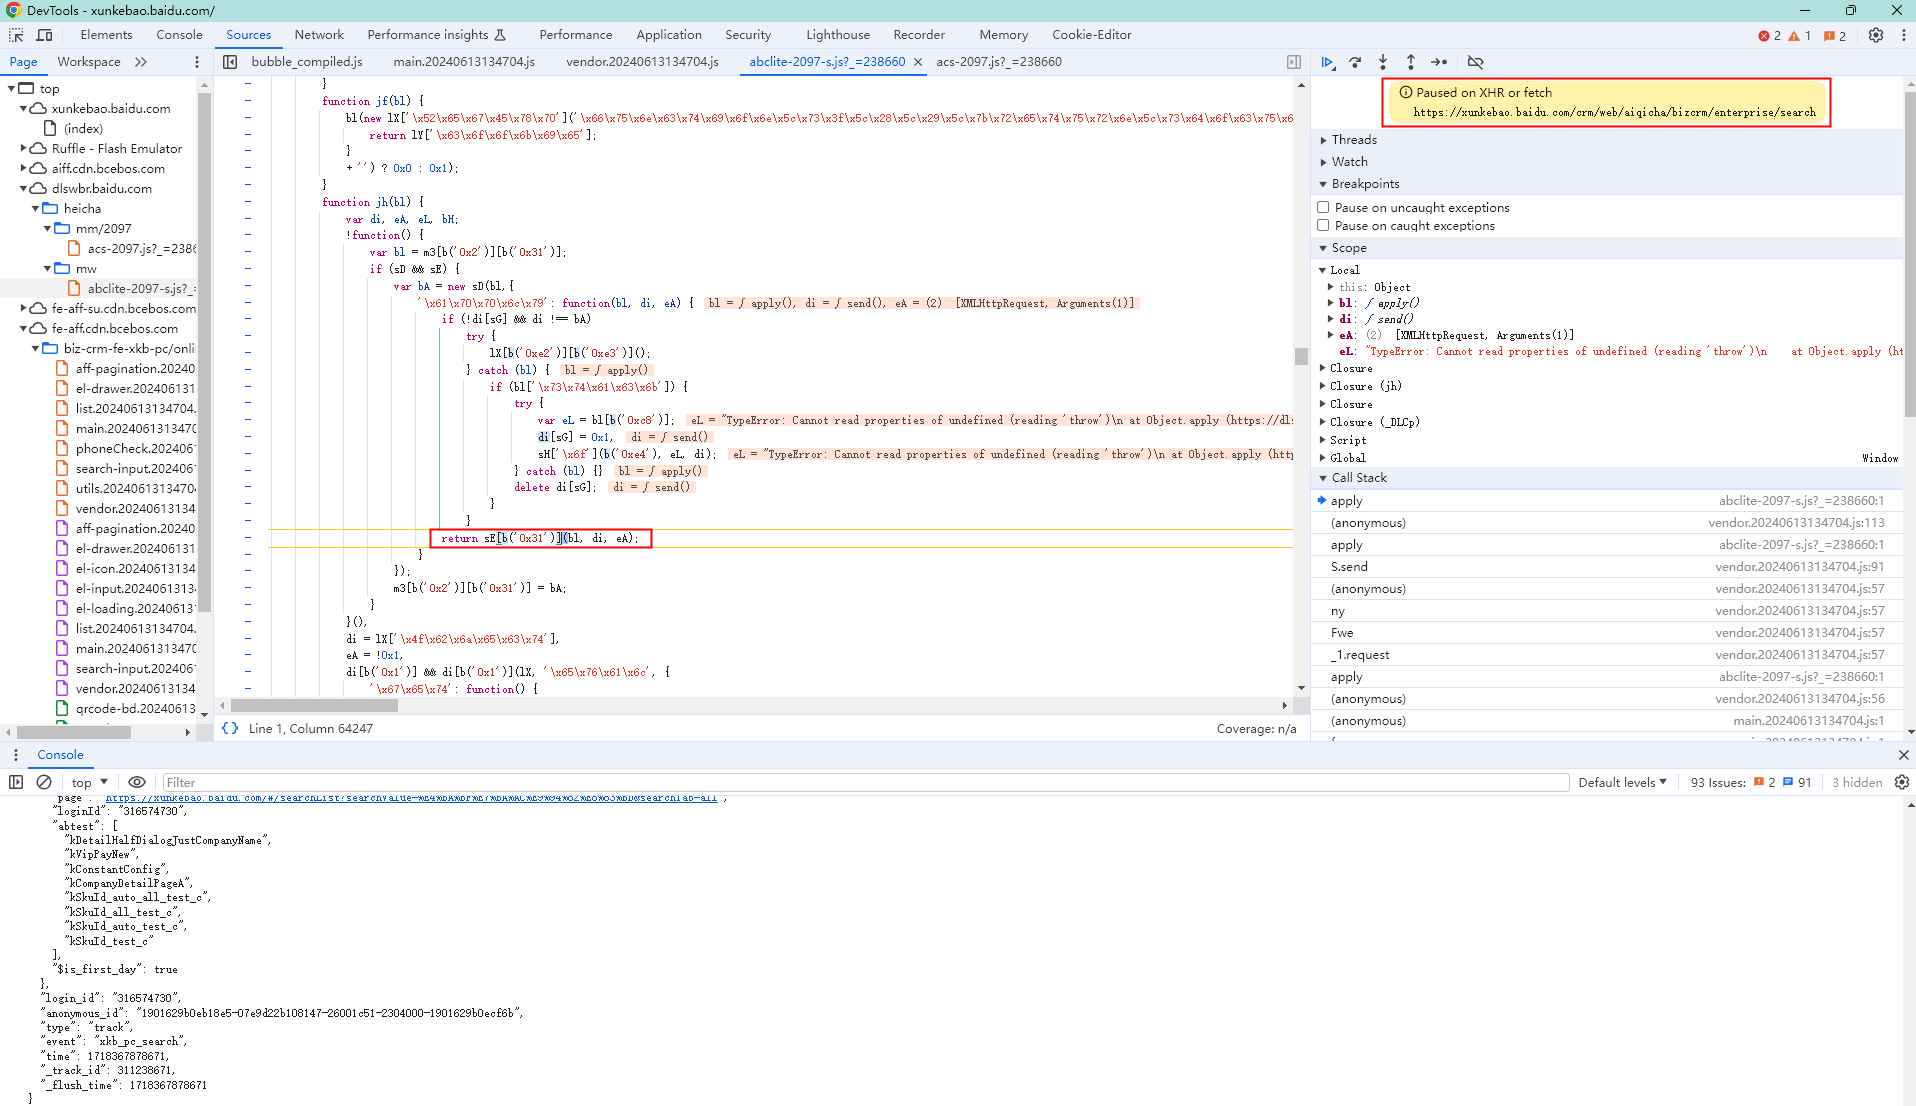Viewport: 1916px width, 1106px height.
Task: Focus the console Filter input
Action: [865, 782]
